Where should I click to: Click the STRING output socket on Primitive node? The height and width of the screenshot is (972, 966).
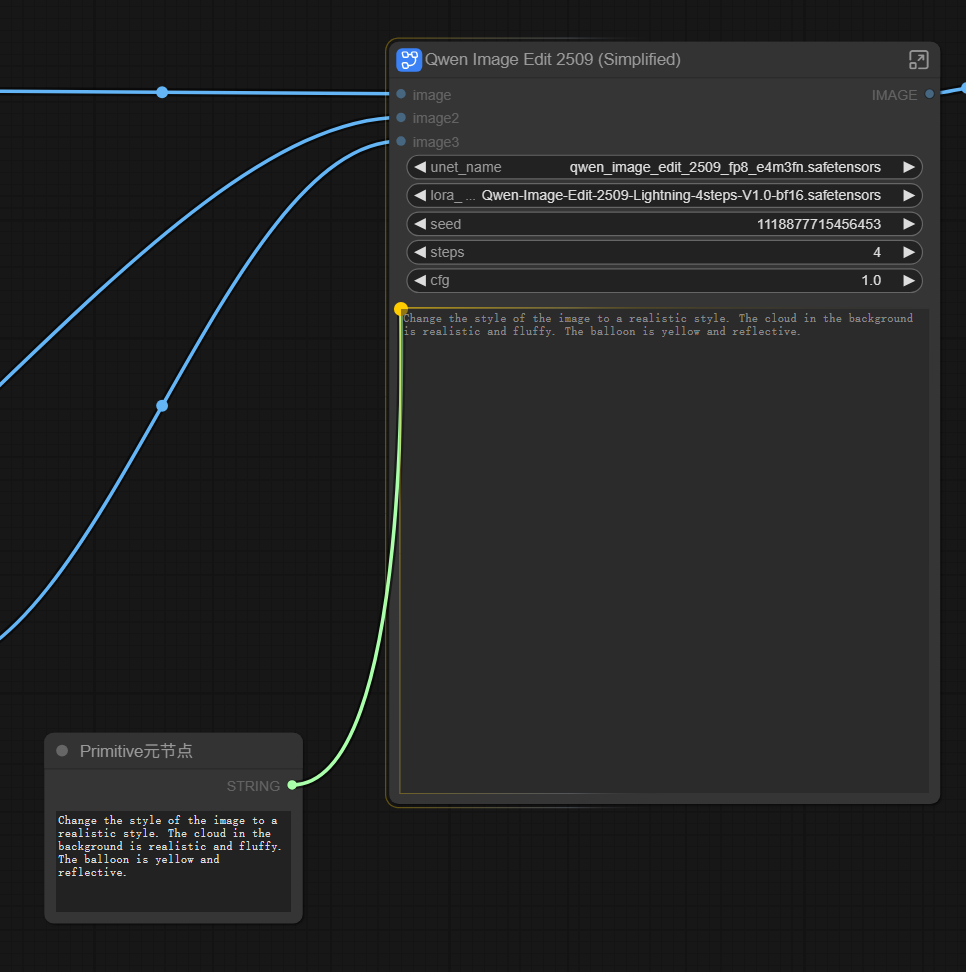coord(292,785)
